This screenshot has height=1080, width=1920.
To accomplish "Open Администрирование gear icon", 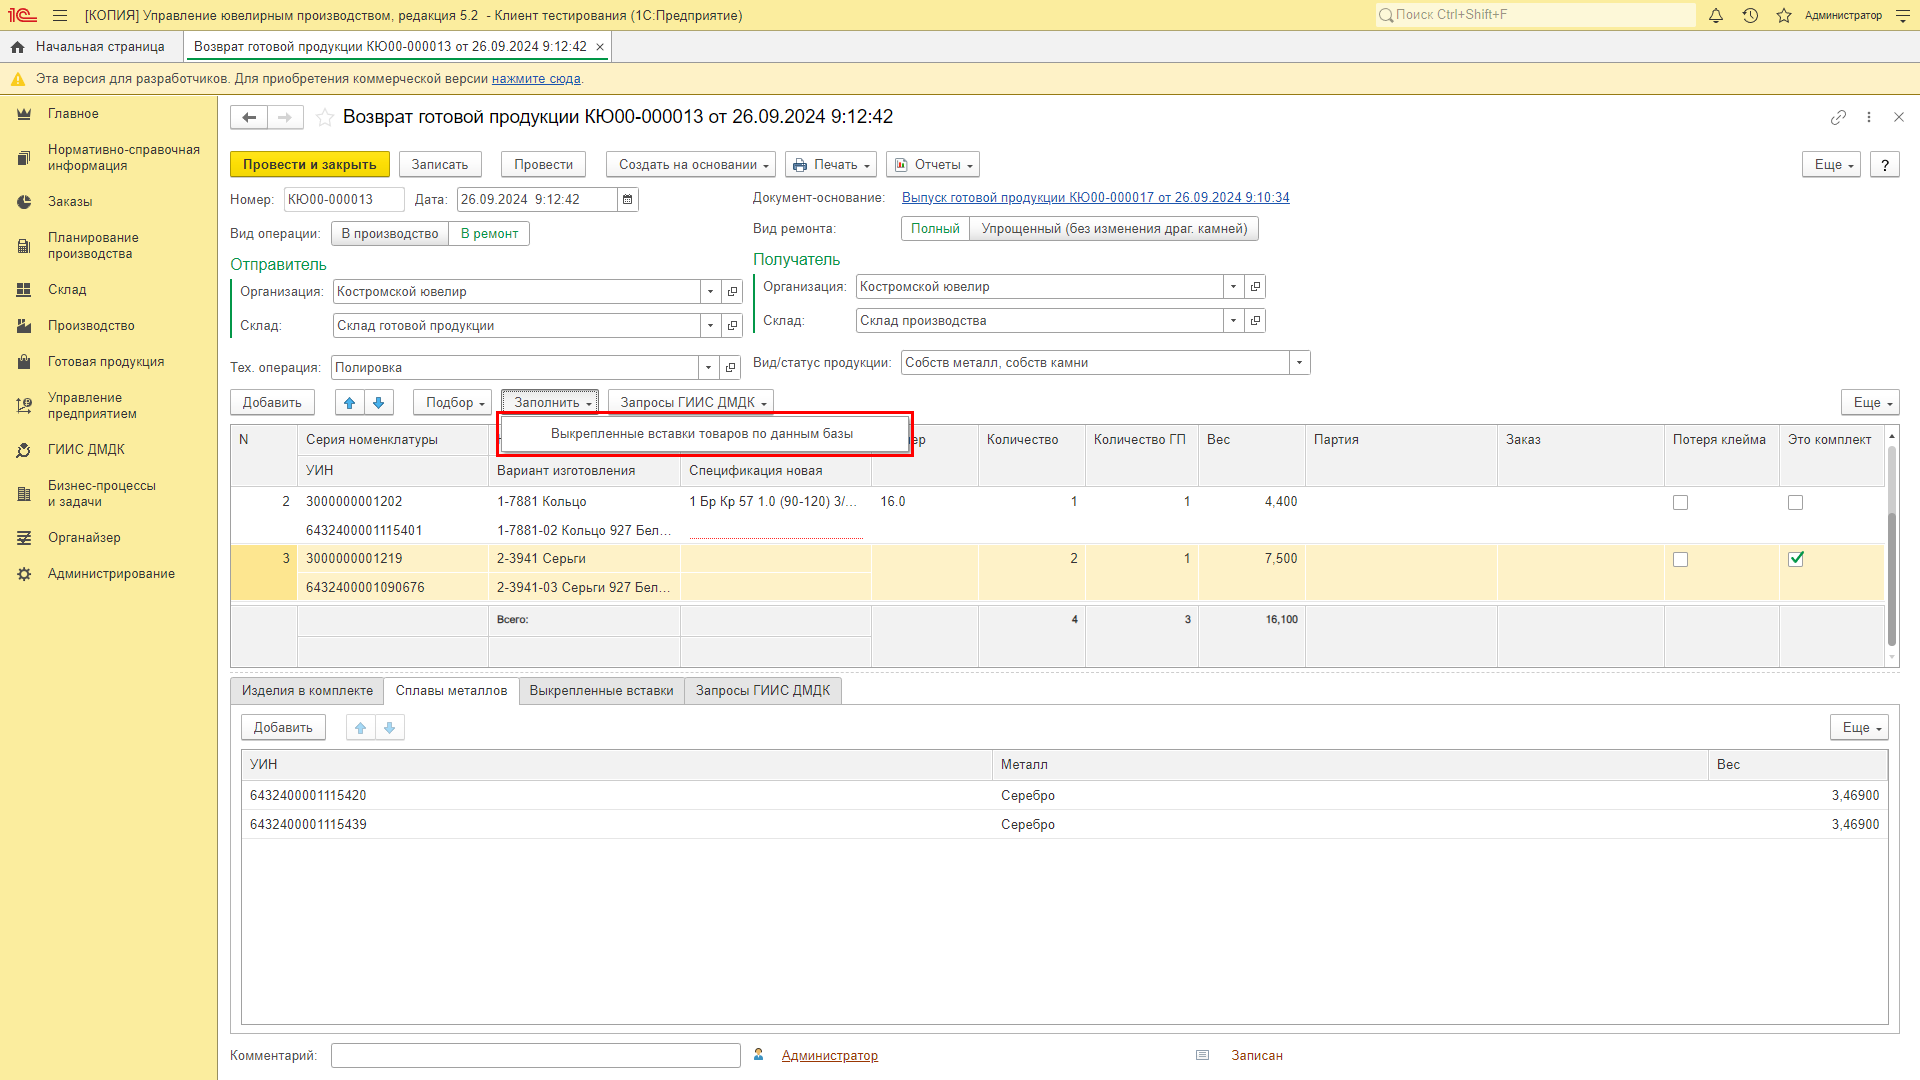I will pyautogui.click(x=24, y=574).
